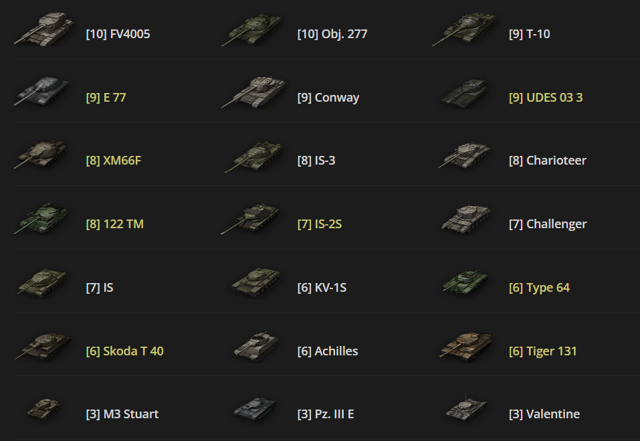Open the [6] Type 64 label
Screen dimensions: 640x441
tap(539, 288)
